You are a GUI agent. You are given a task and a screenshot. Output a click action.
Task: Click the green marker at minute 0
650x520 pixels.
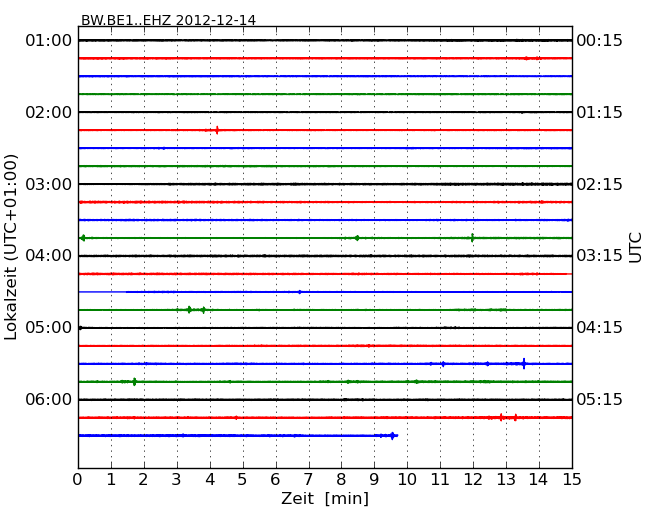coord(82,238)
